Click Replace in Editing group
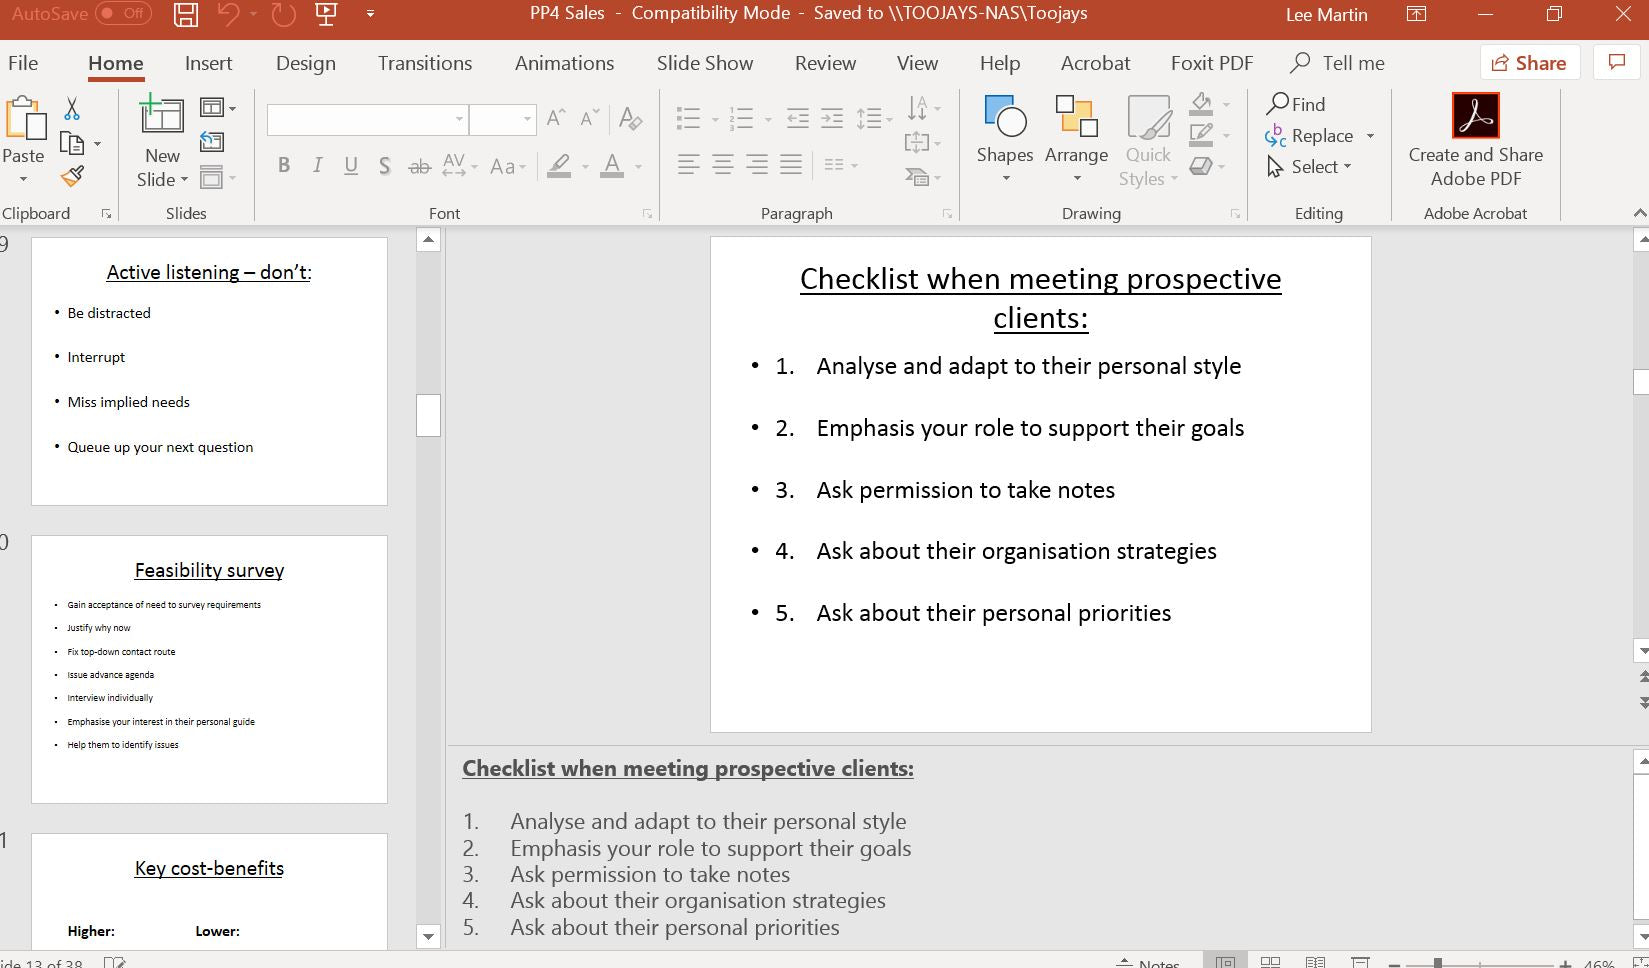 (1310, 136)
